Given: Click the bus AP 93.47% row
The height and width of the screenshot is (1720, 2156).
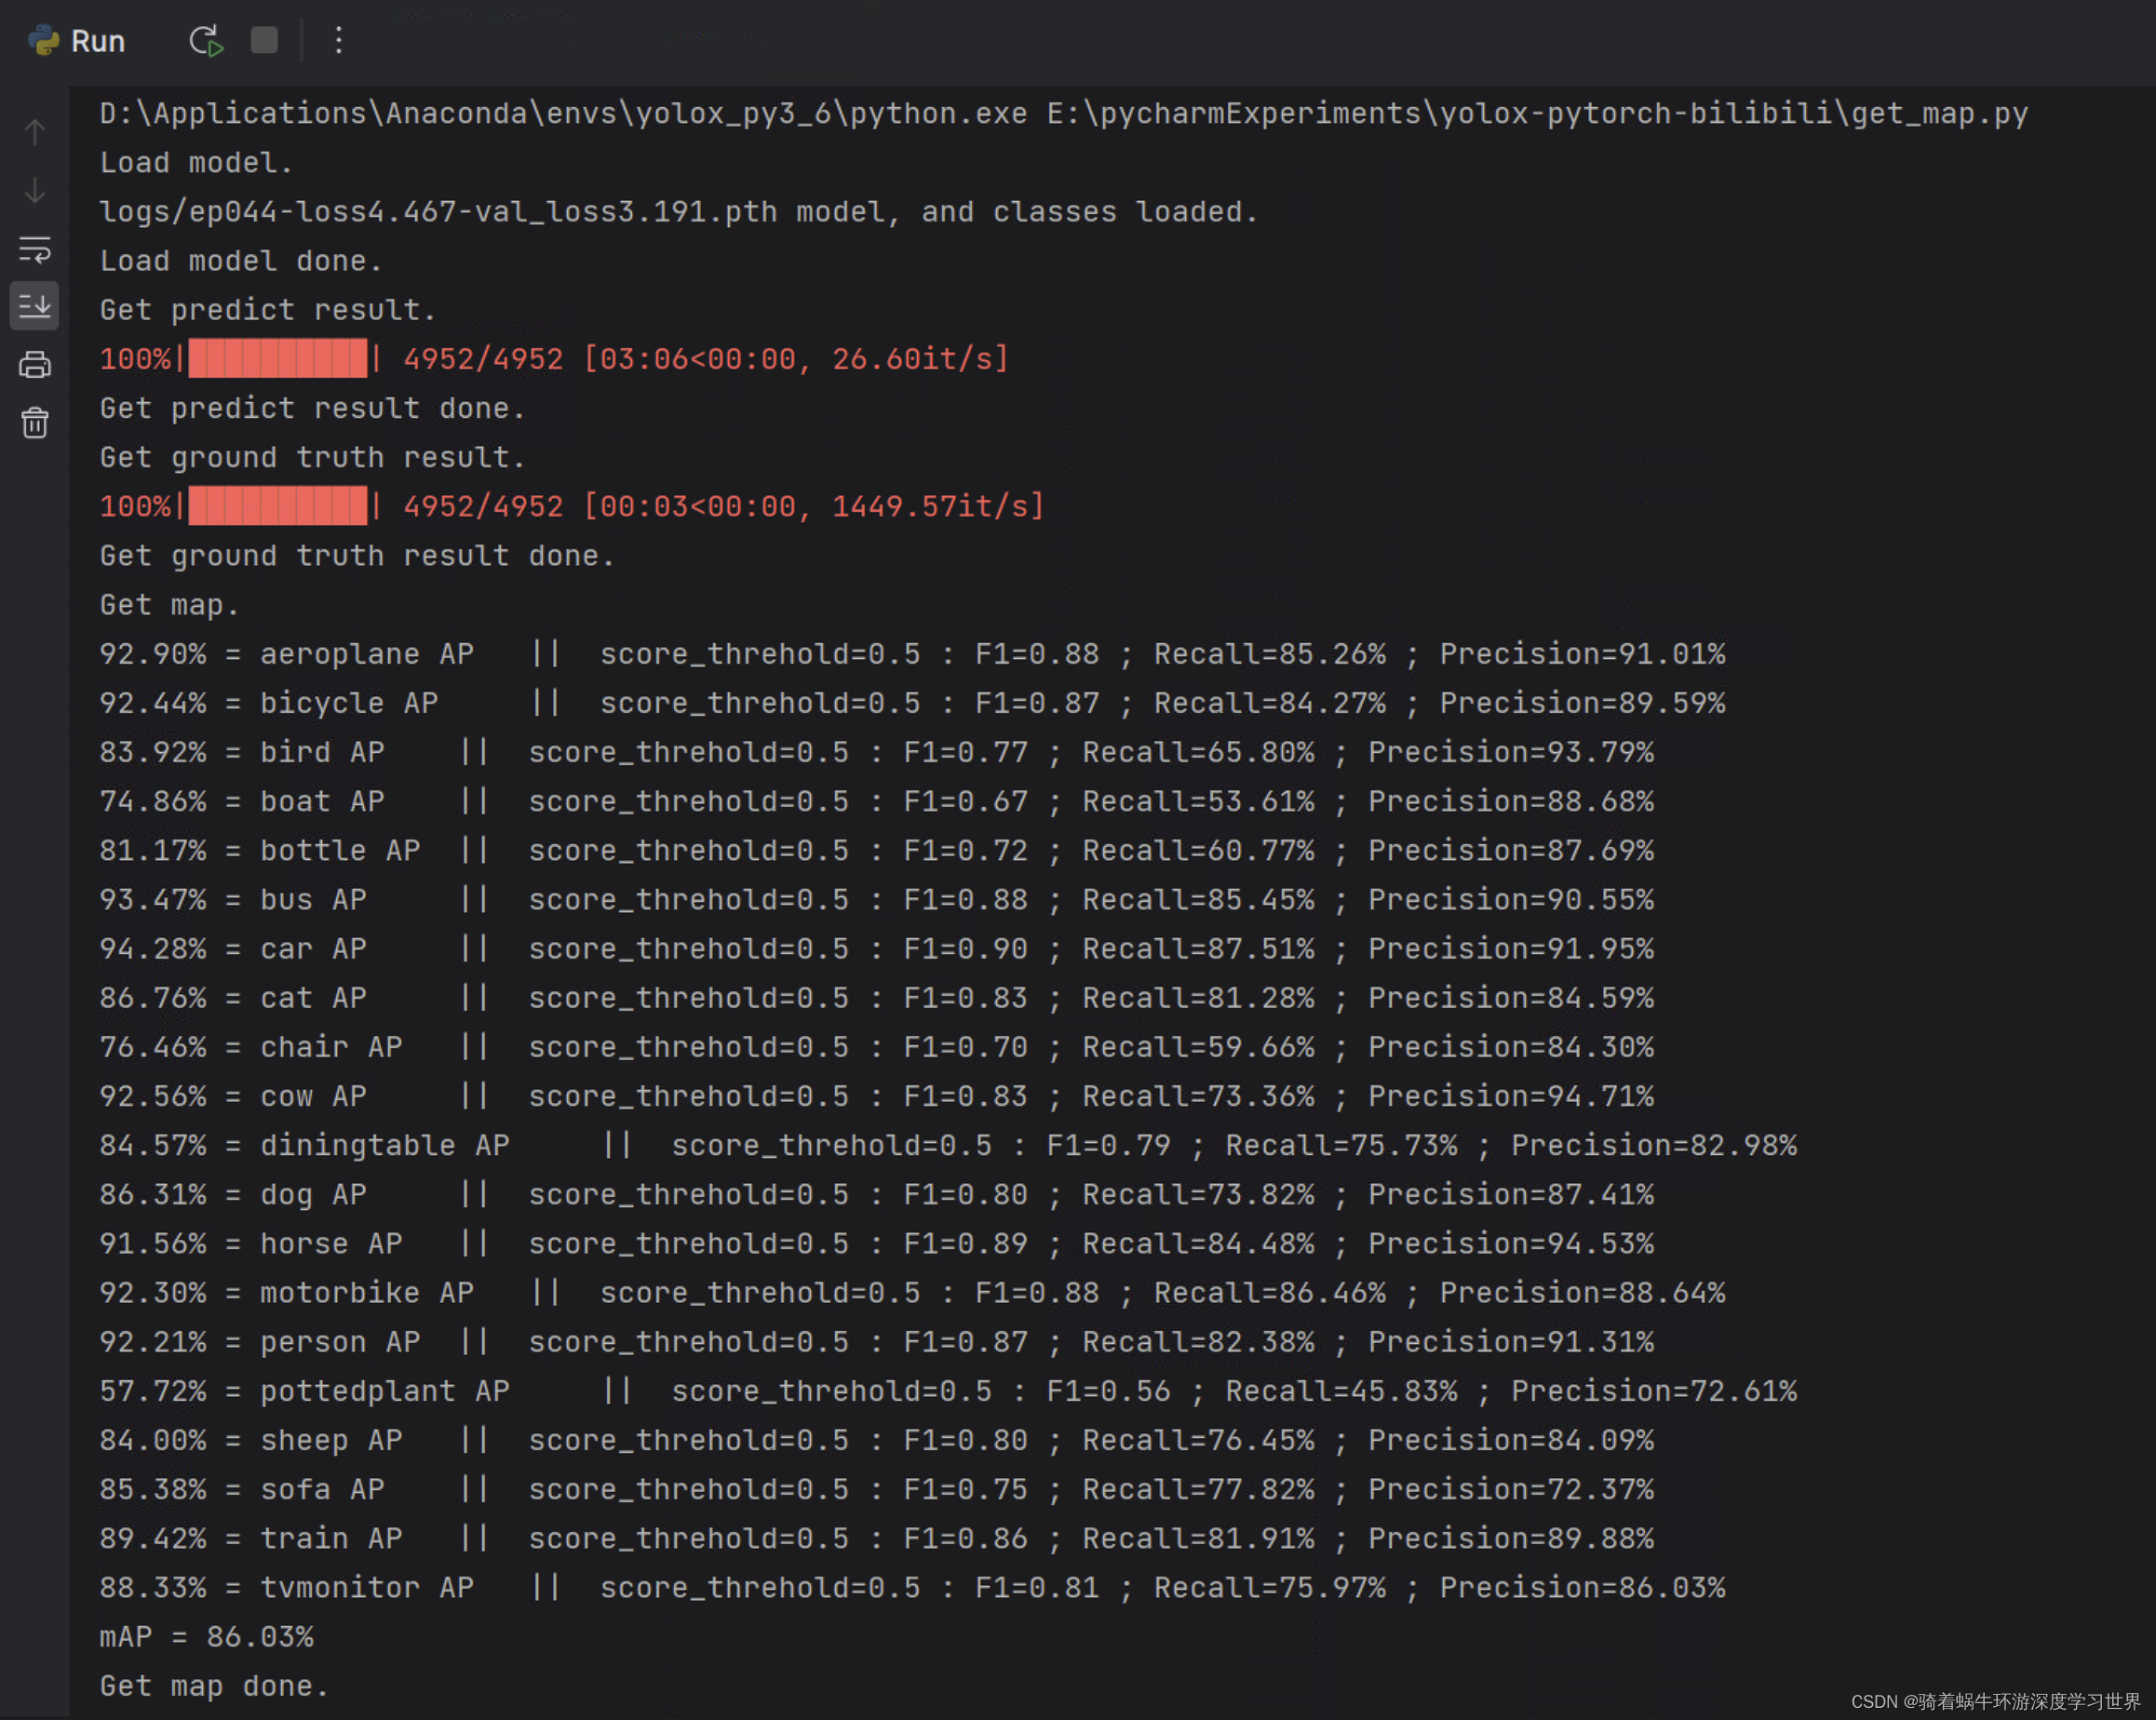Looking at the screenshot, I should point(877,900).
